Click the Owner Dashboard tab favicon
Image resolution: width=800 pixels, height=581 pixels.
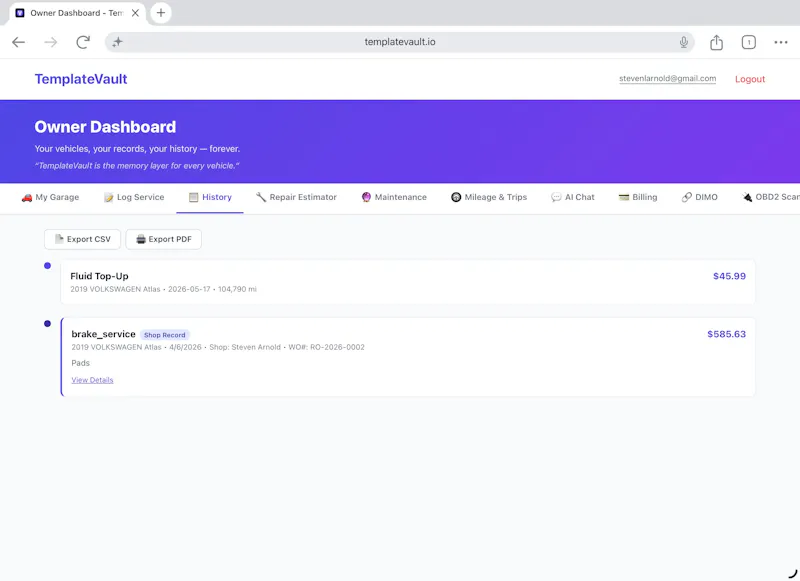click(x=20, y=13)
